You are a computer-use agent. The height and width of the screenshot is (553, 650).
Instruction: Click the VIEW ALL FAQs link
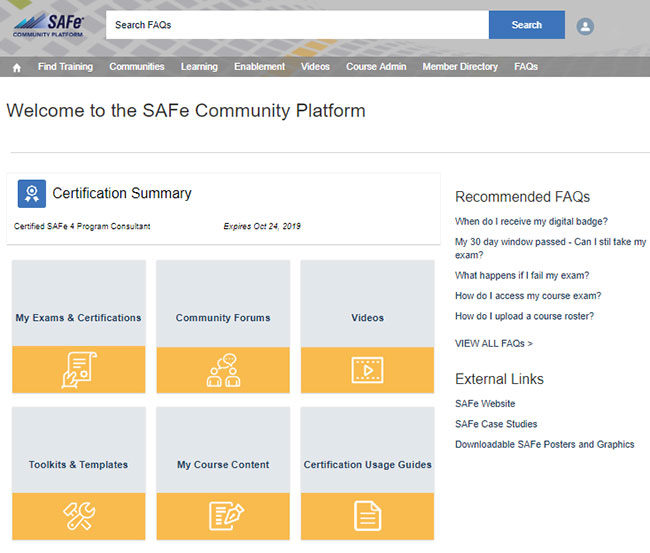coord(494,344)
